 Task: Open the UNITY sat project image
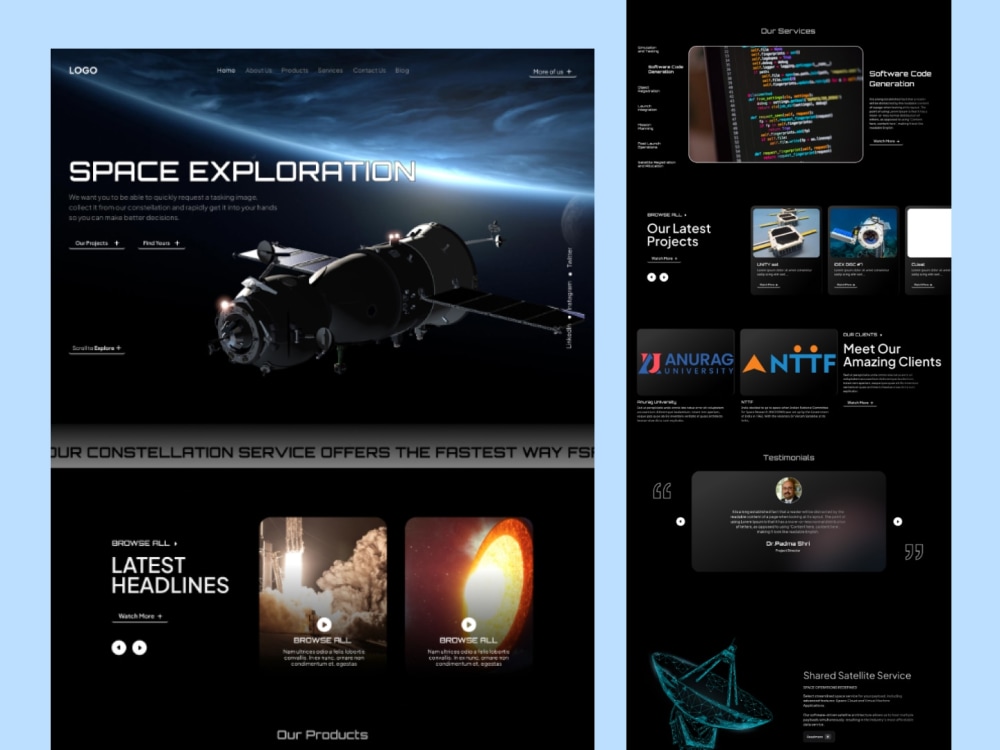point(786,232)
